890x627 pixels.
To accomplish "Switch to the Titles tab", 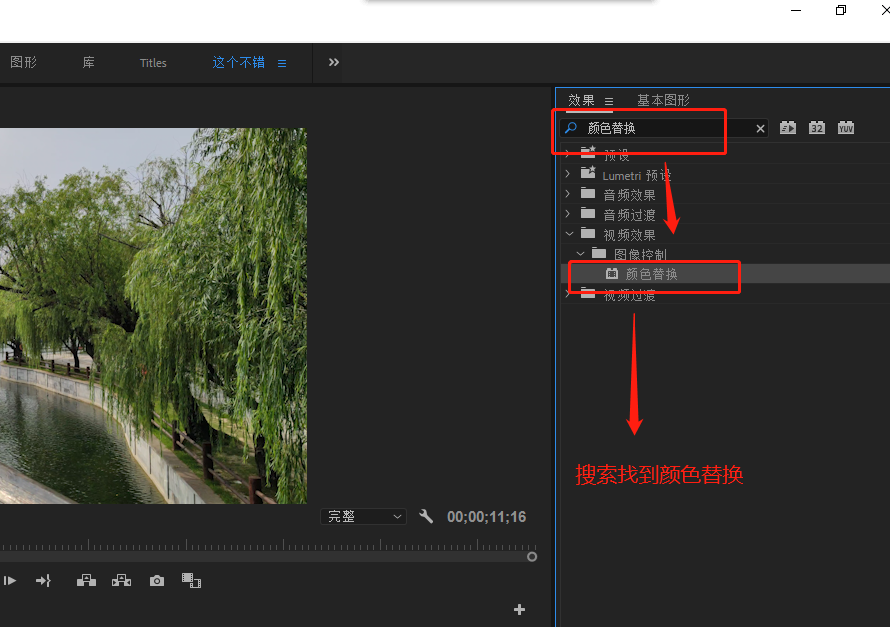I will [x=152, y=62].
